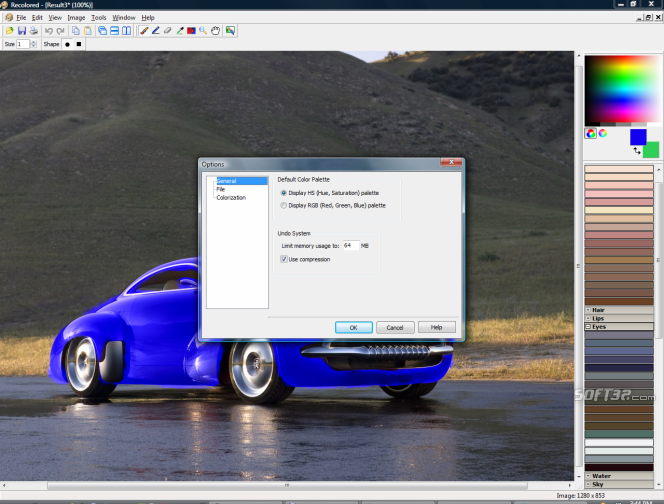
Task: Open the View menu
Action: (55, 18)
